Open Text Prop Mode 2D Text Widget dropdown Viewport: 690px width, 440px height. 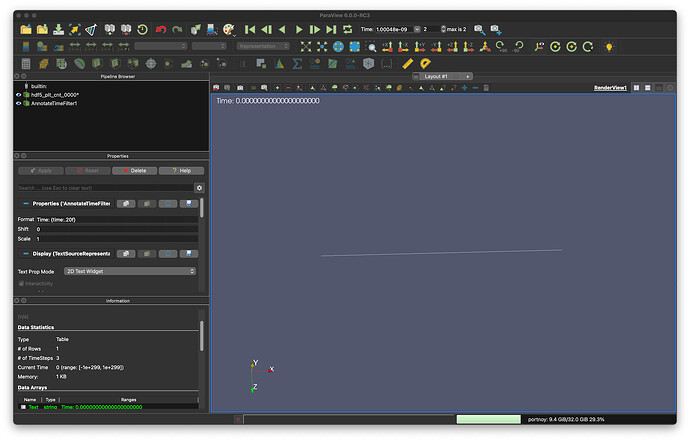(130, 271)
